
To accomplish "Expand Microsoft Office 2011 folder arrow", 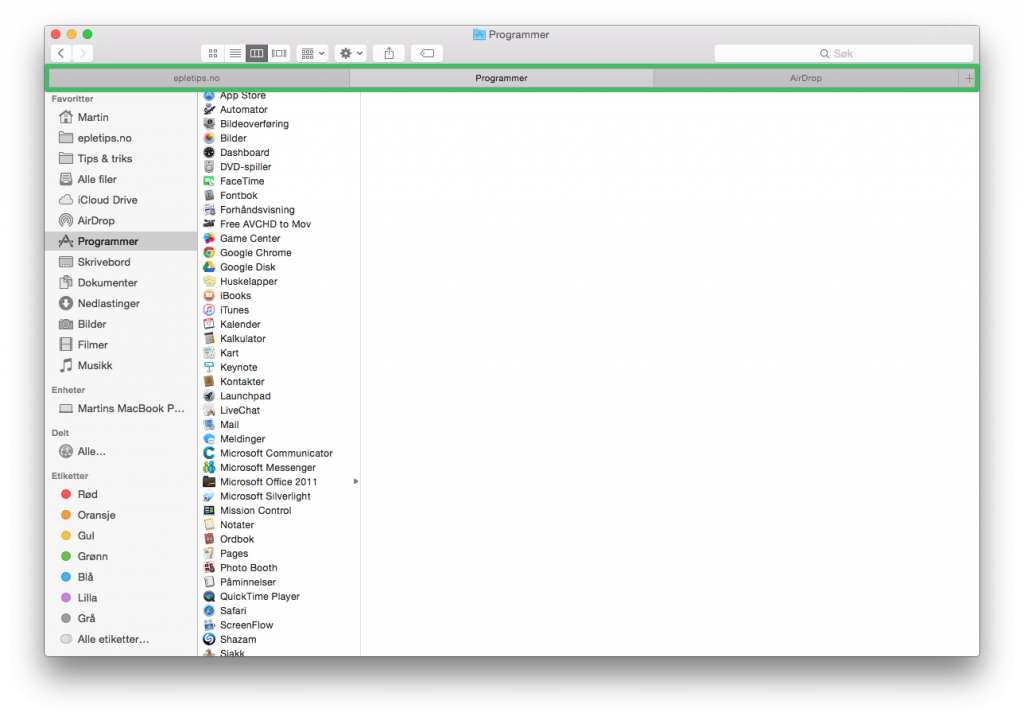I will click(x=355, y=482).
